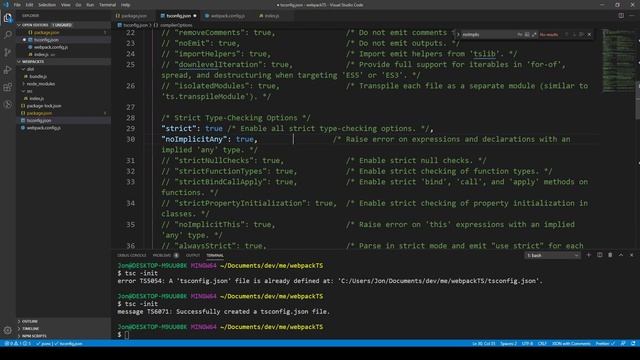The image size is (640, 360).
Task: Open the Selection menu
Action: tap(47, 5)
